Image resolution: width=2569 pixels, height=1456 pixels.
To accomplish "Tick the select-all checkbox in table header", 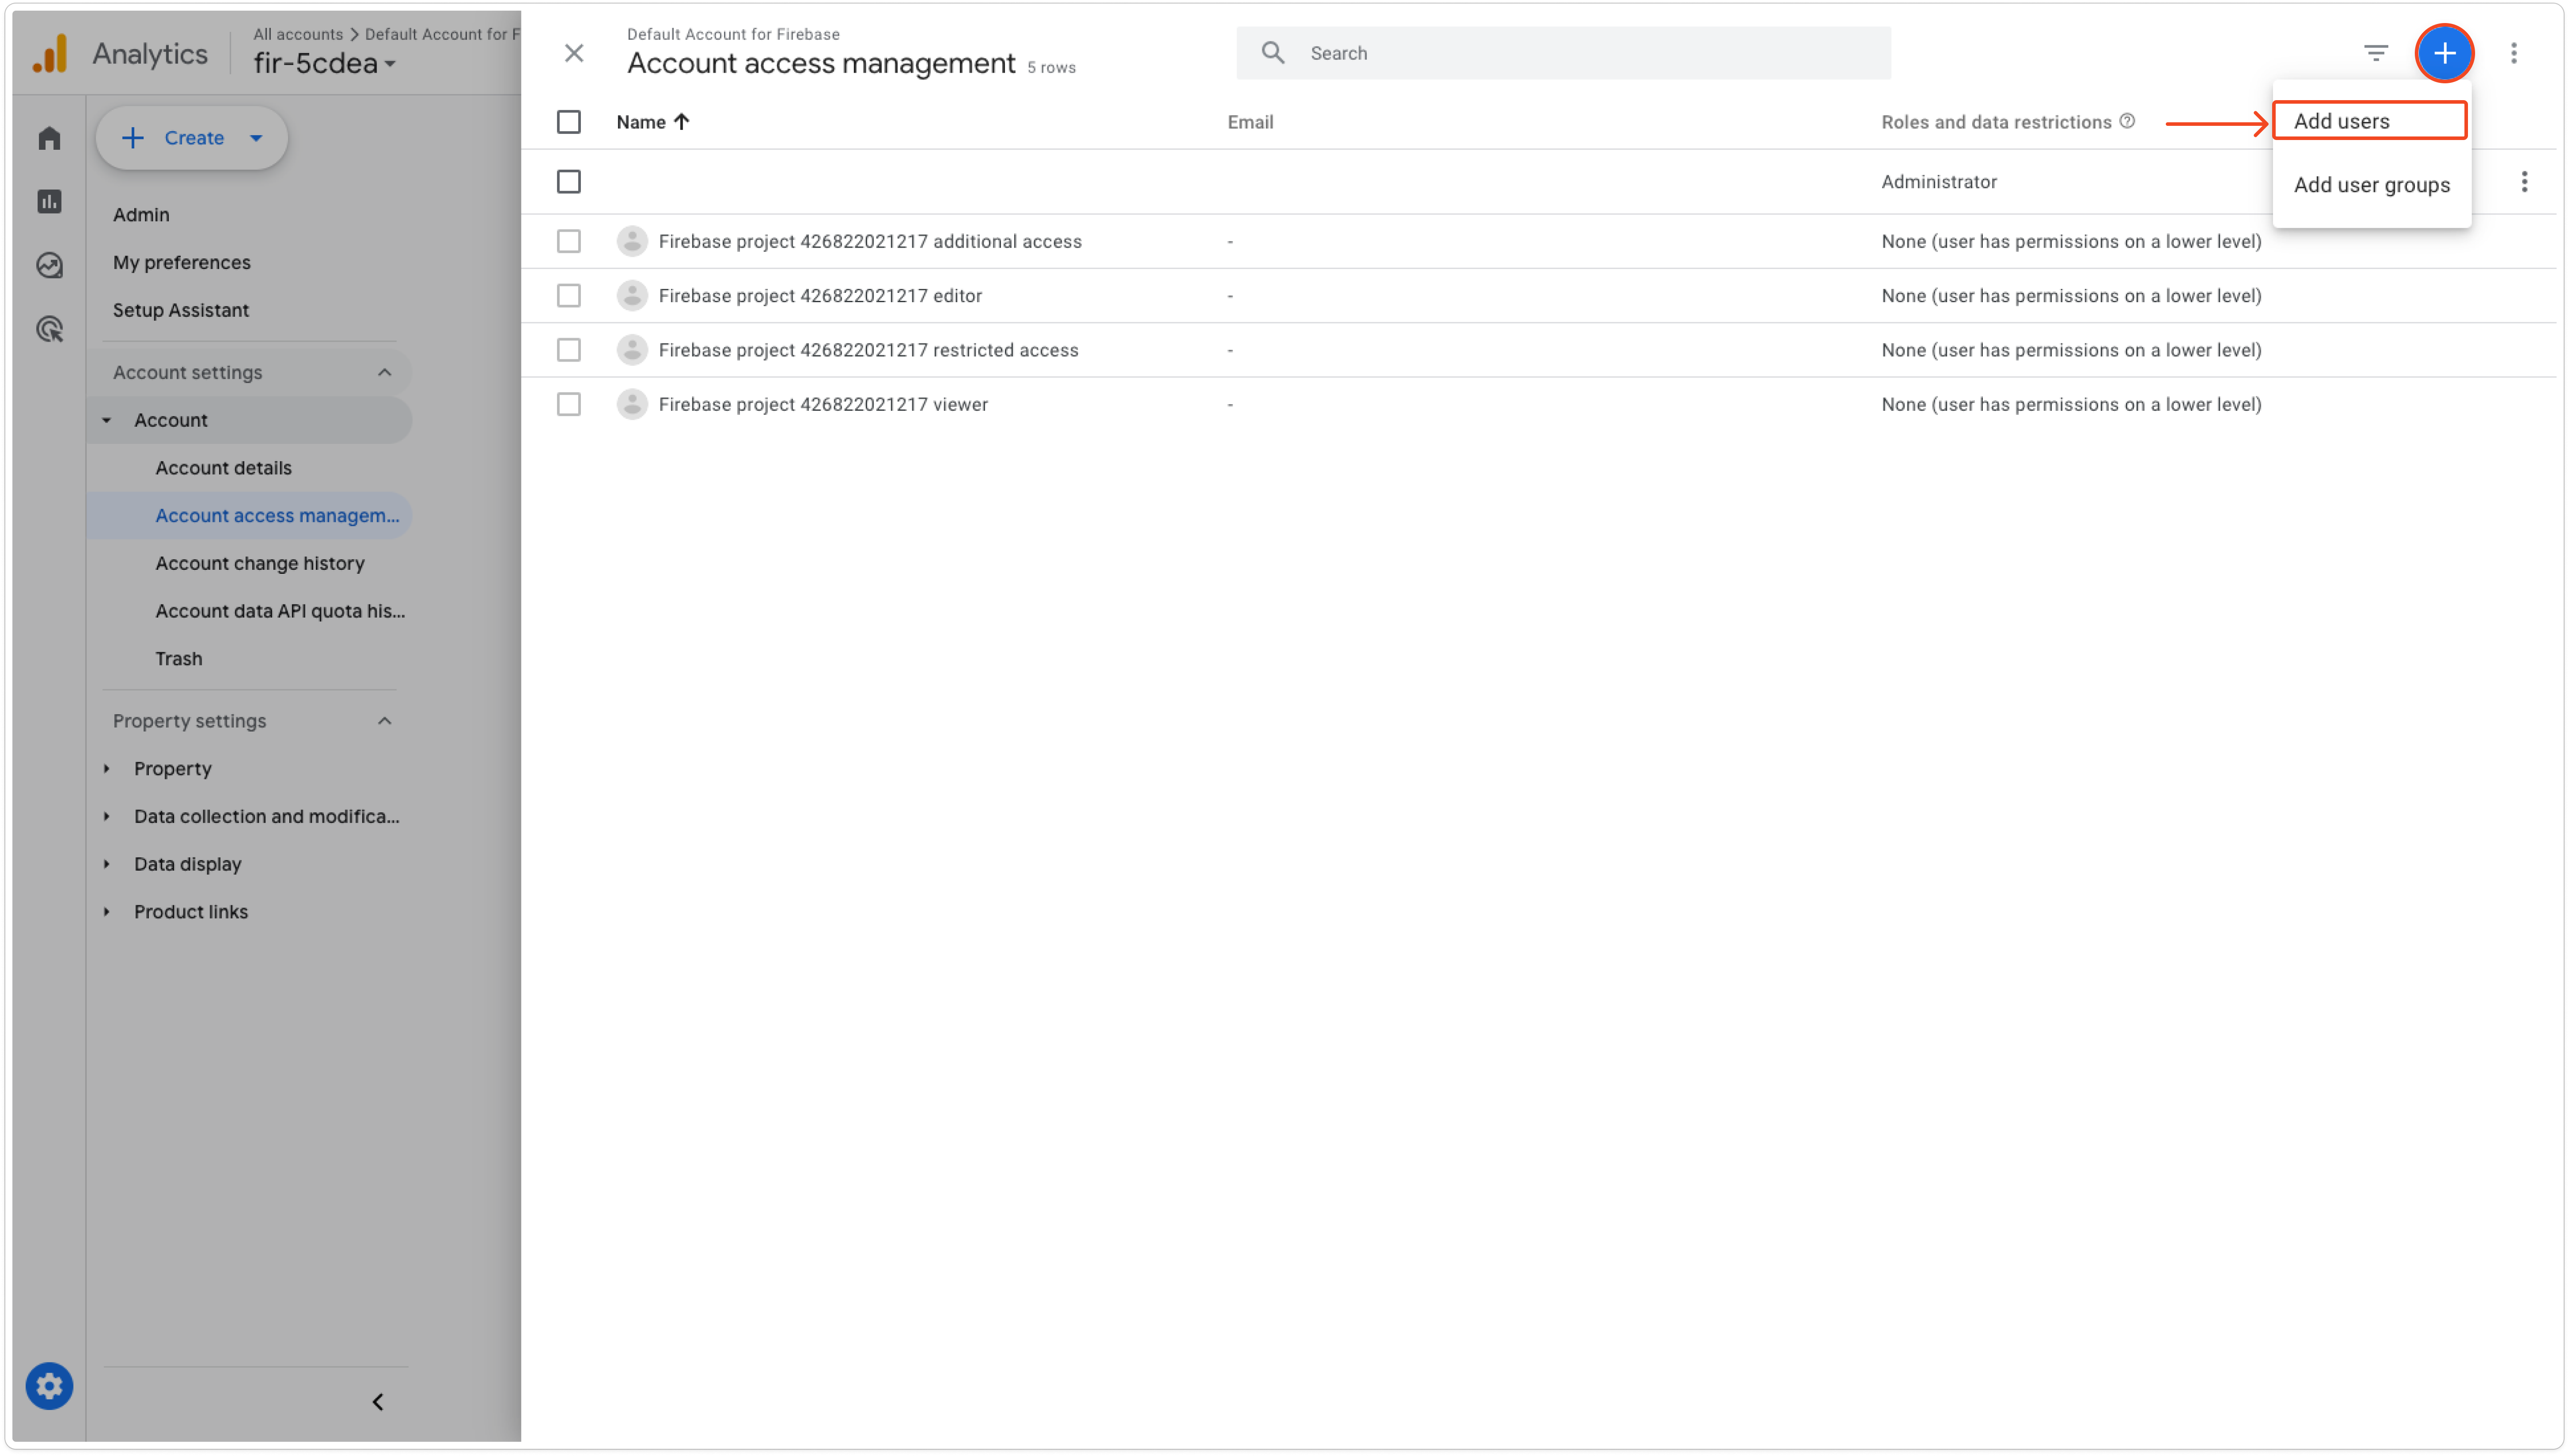I will (x=568, y=122).
